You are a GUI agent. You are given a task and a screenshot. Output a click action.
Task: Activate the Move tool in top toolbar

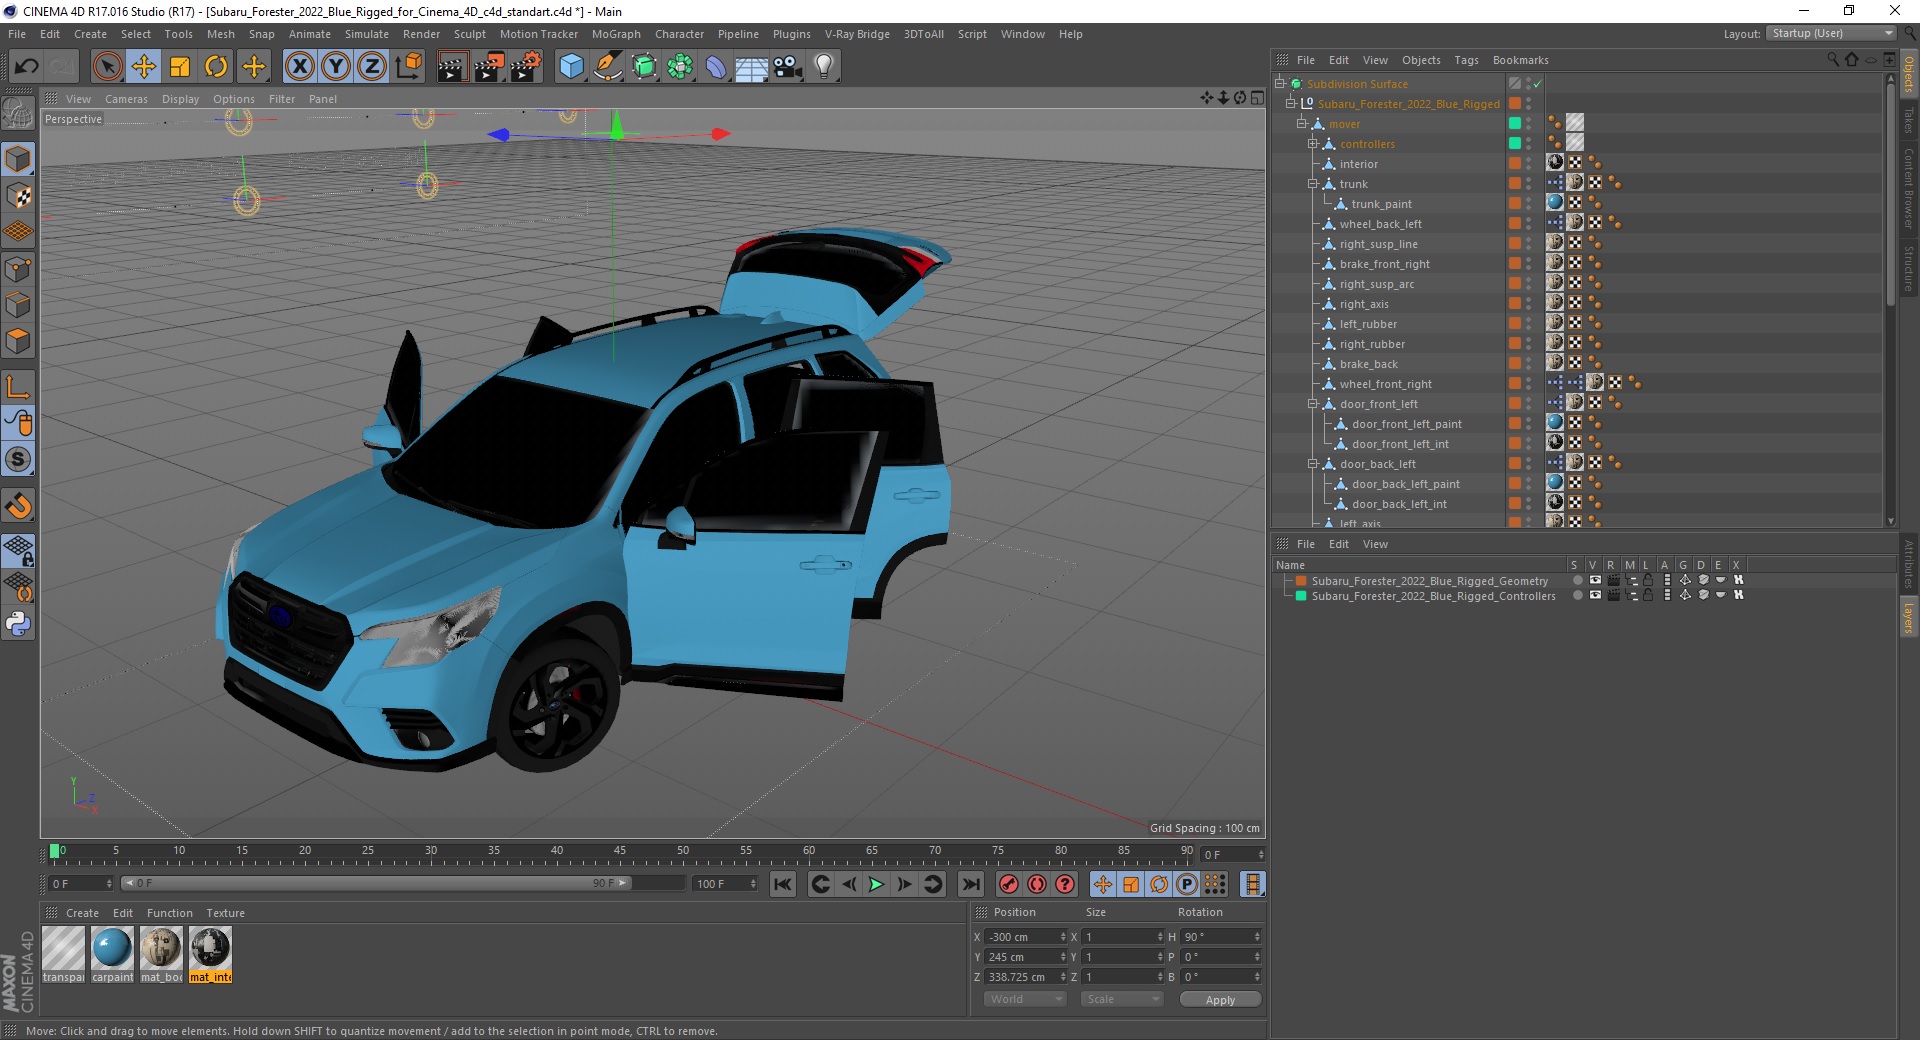coord(144,67)
